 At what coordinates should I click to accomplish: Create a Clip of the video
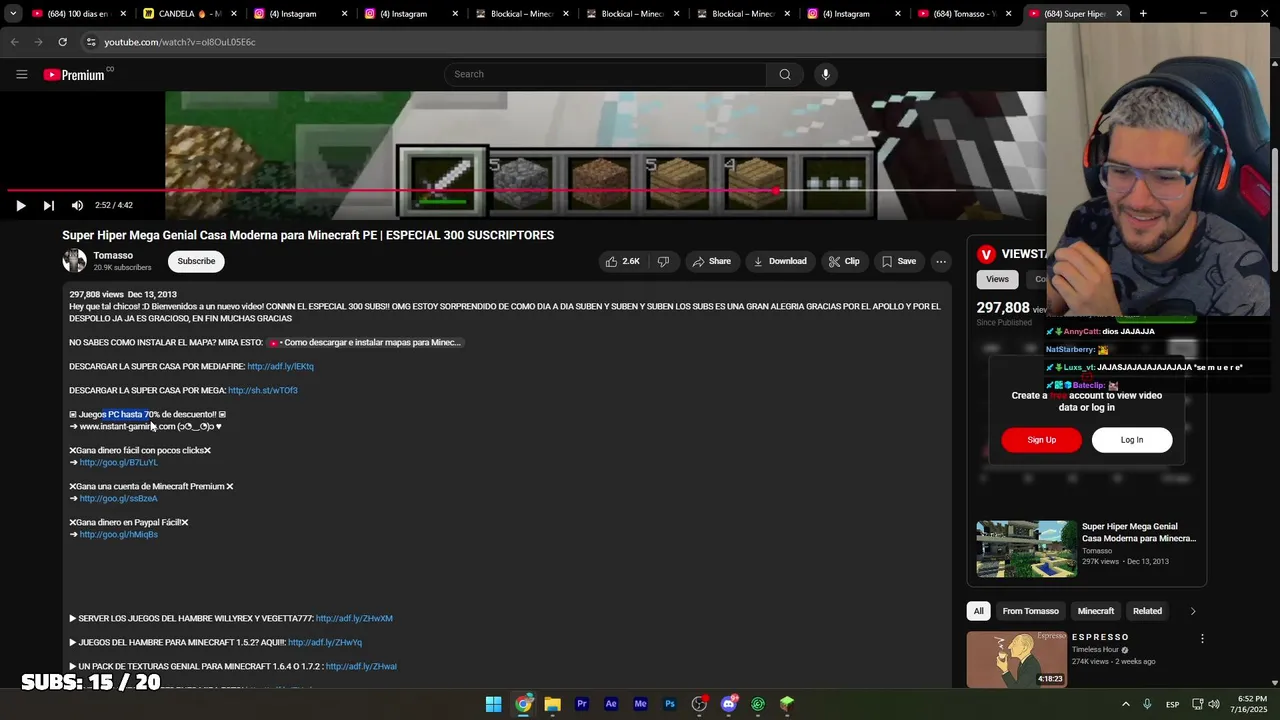pos(844,261)
